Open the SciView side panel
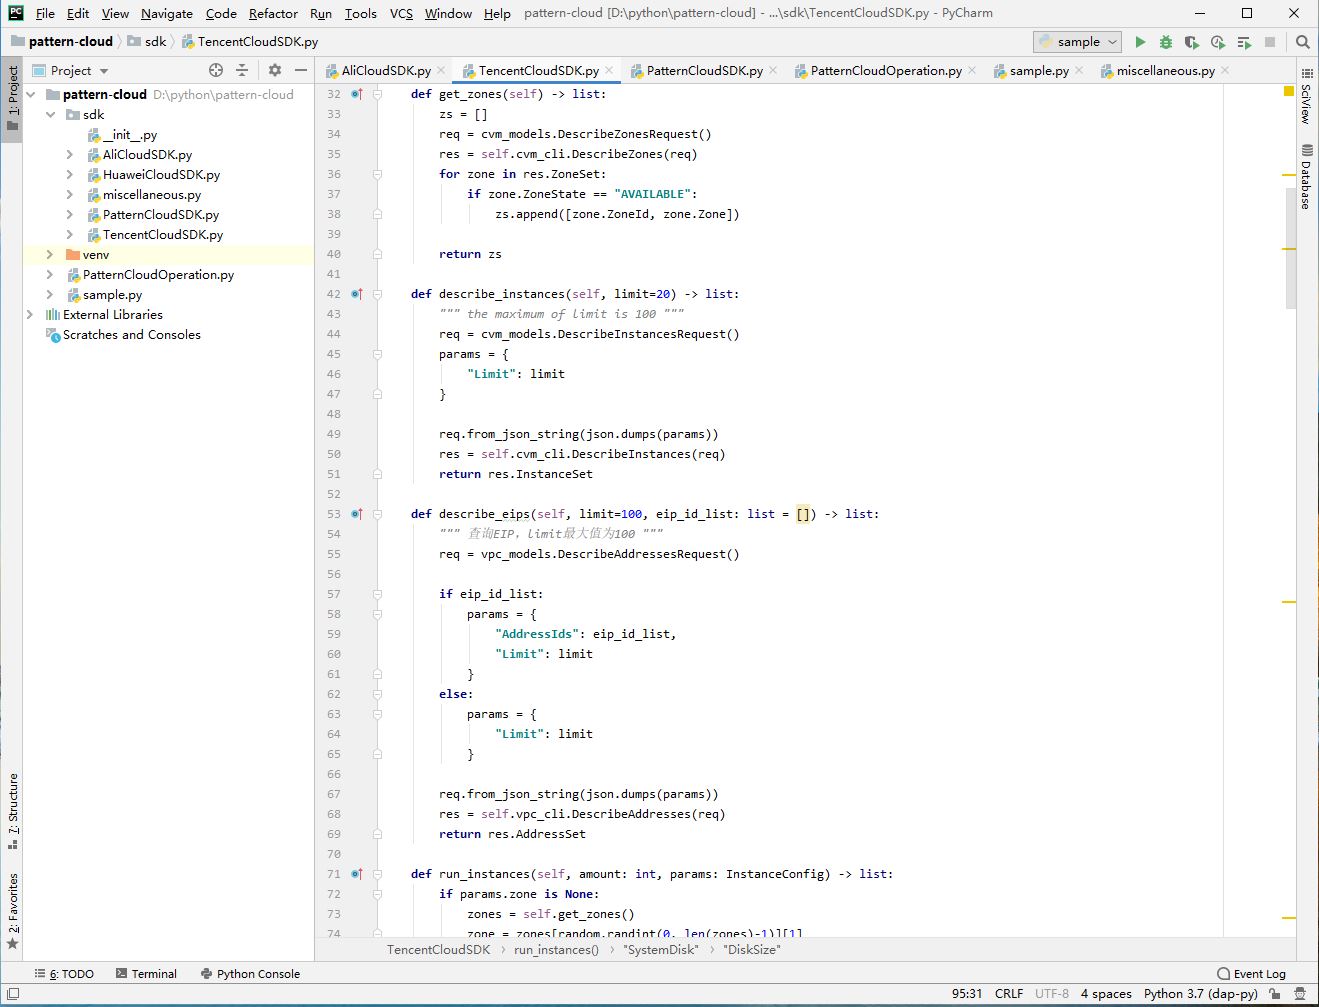Image resolution: width=1319 pixels, height=1007 pixels. (x=1306, y=96)
